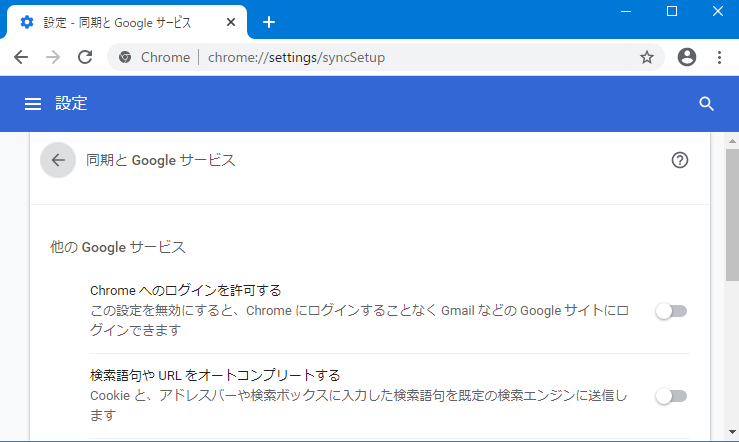Go back from 同期と Google サービス page
Screen dimensions: 739x442
click(58, 160)
